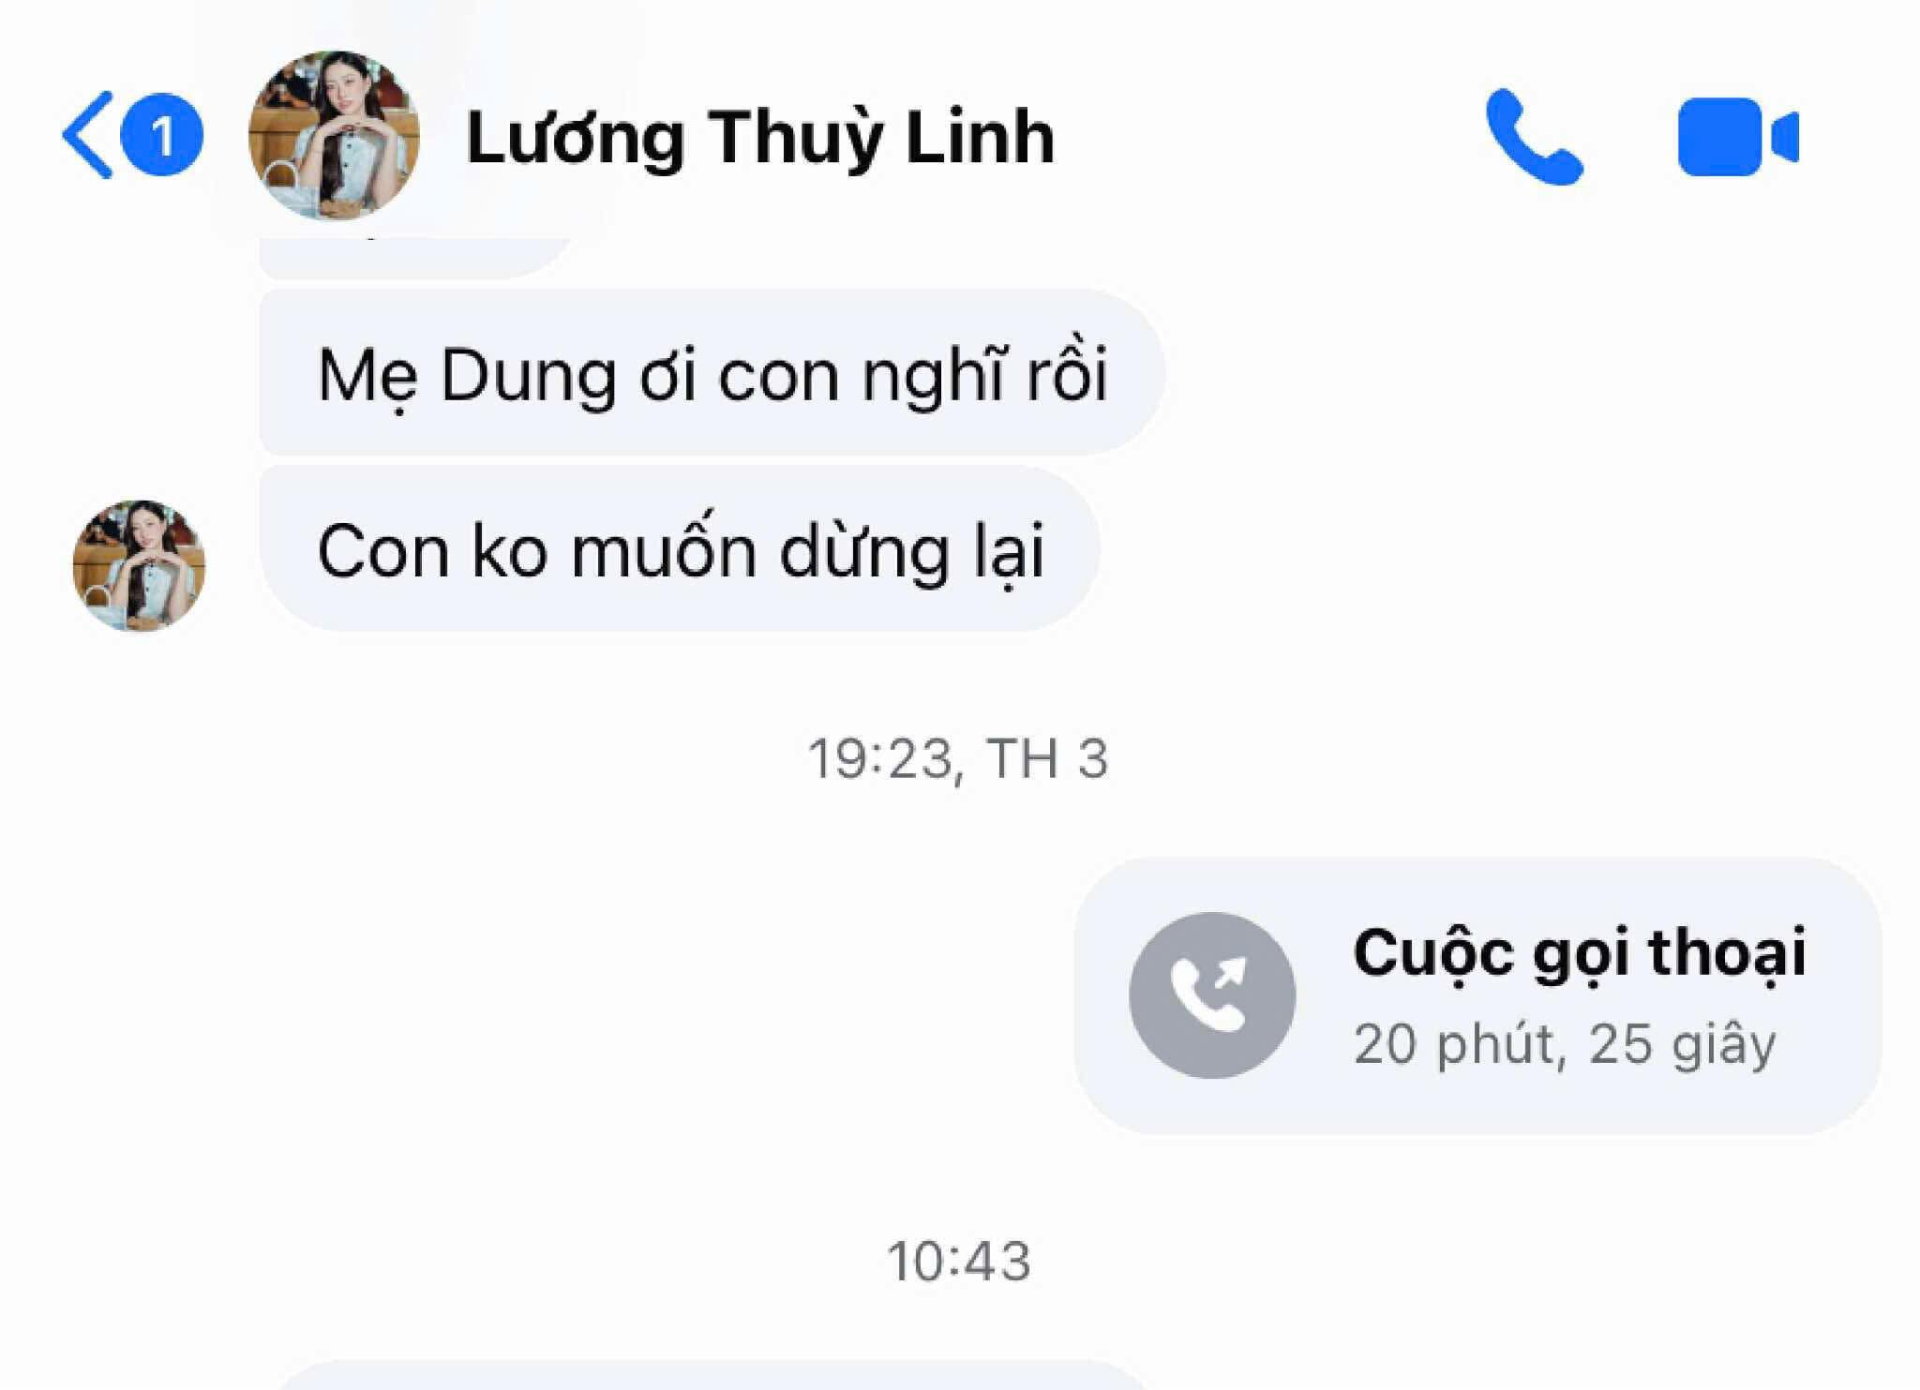Select the message 'Mẹ Dung ơi con nghĩ rồi'
Viewport: 1920px width, 1390px height.
711,373
